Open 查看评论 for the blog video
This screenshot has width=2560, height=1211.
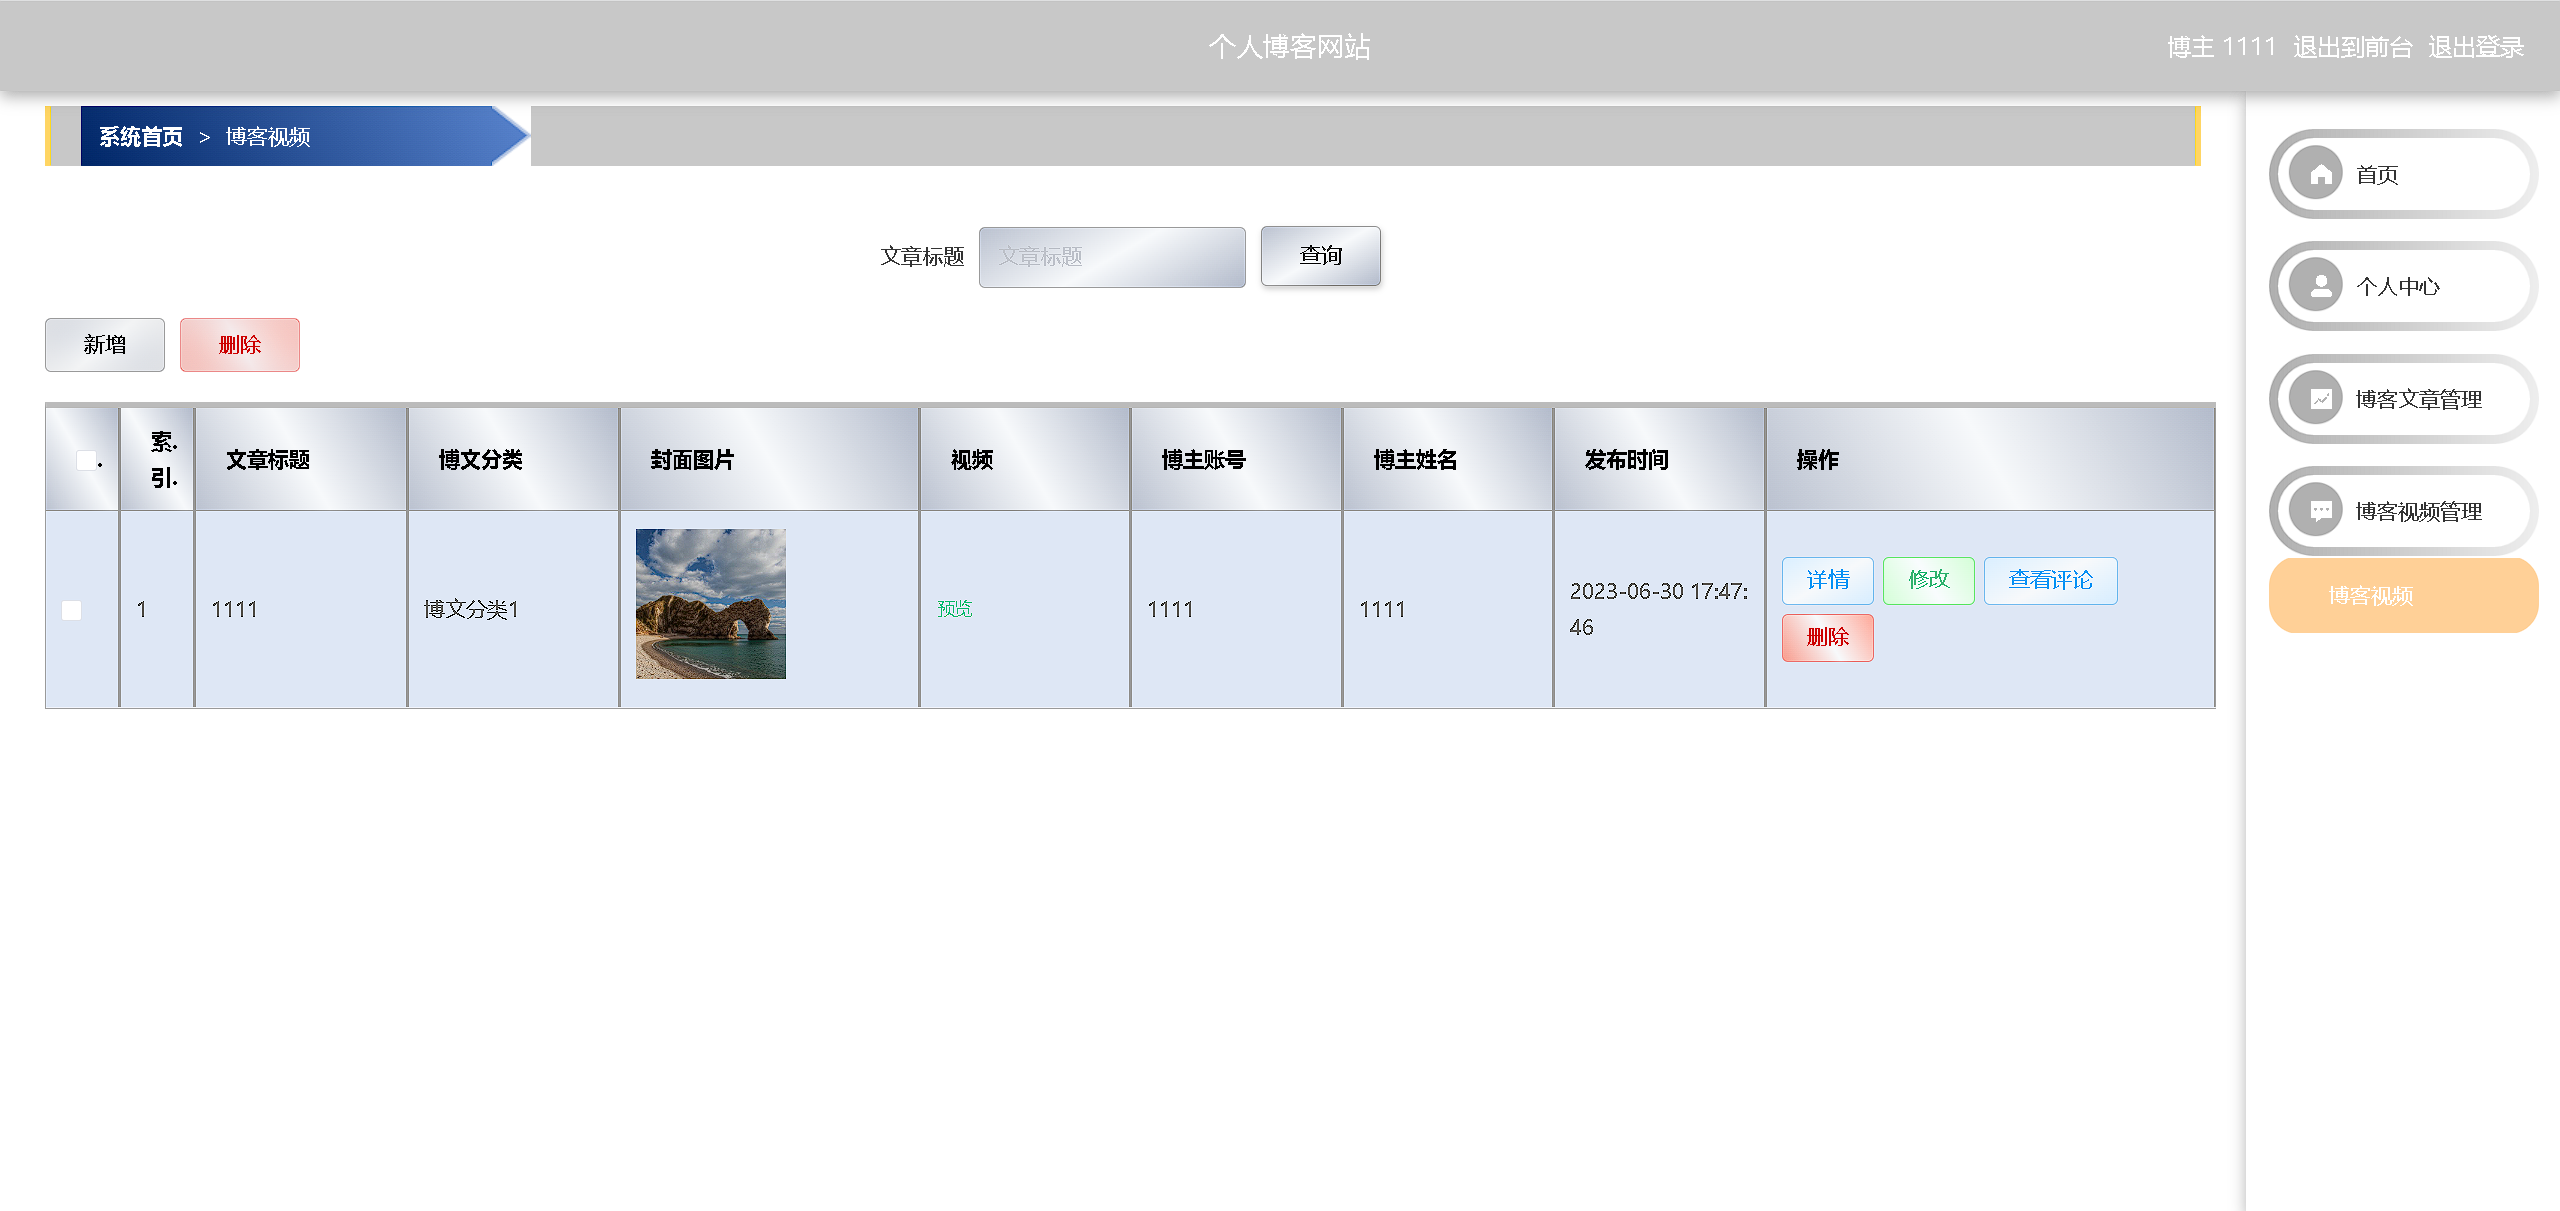click(2050, 580)
